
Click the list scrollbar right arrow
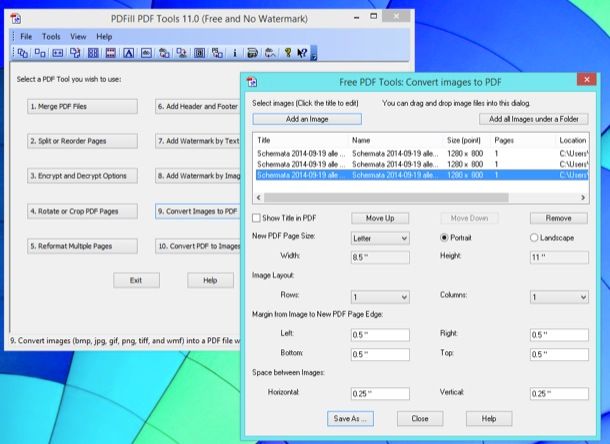[583, 198]
